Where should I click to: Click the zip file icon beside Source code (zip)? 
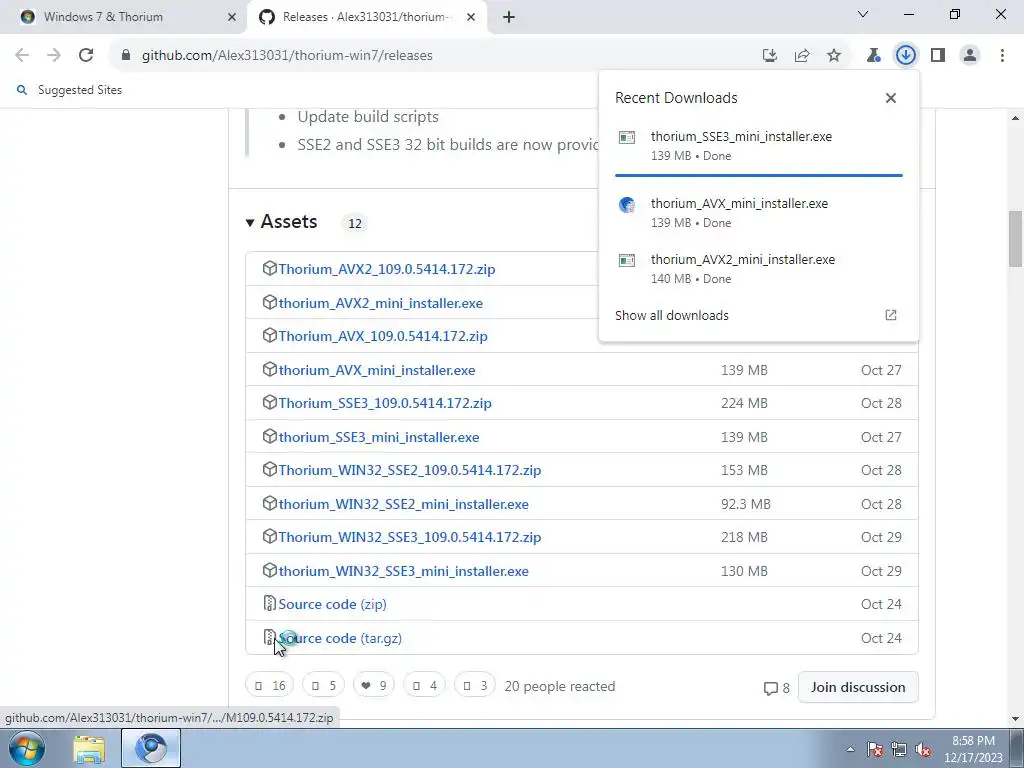[269, 603]
